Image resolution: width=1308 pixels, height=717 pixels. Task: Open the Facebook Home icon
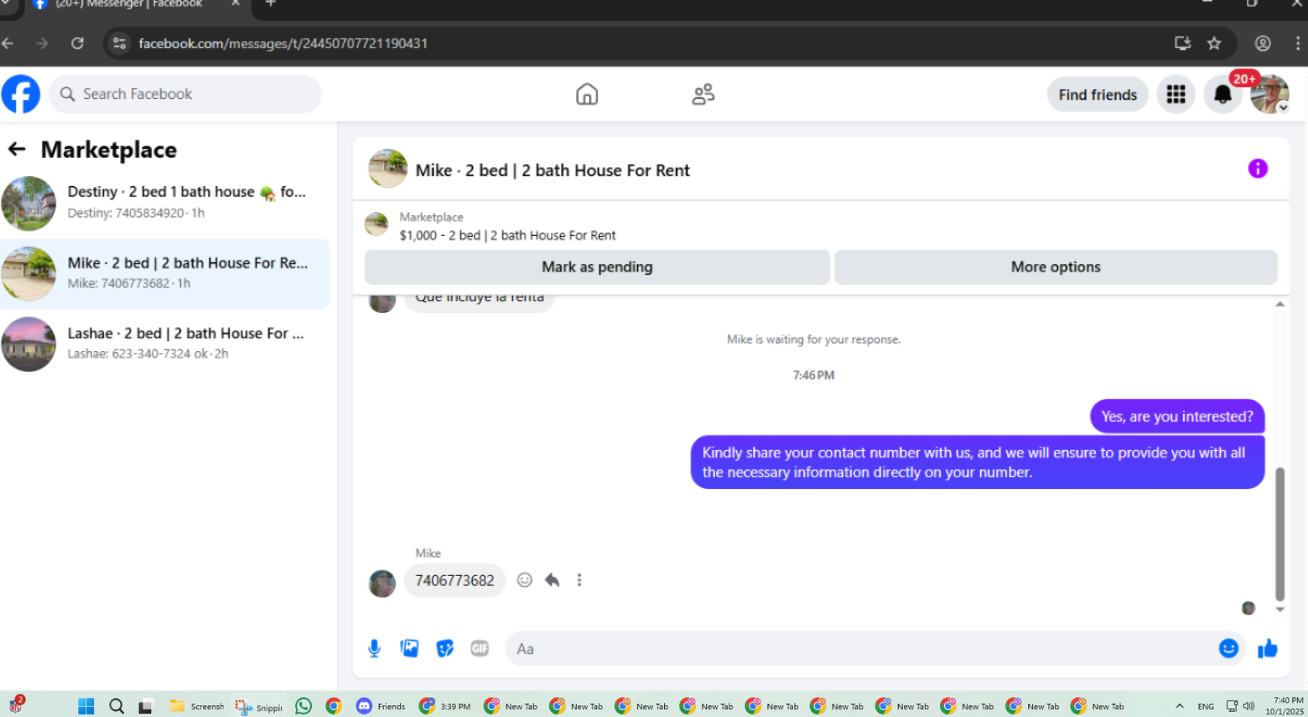[587, 94]
